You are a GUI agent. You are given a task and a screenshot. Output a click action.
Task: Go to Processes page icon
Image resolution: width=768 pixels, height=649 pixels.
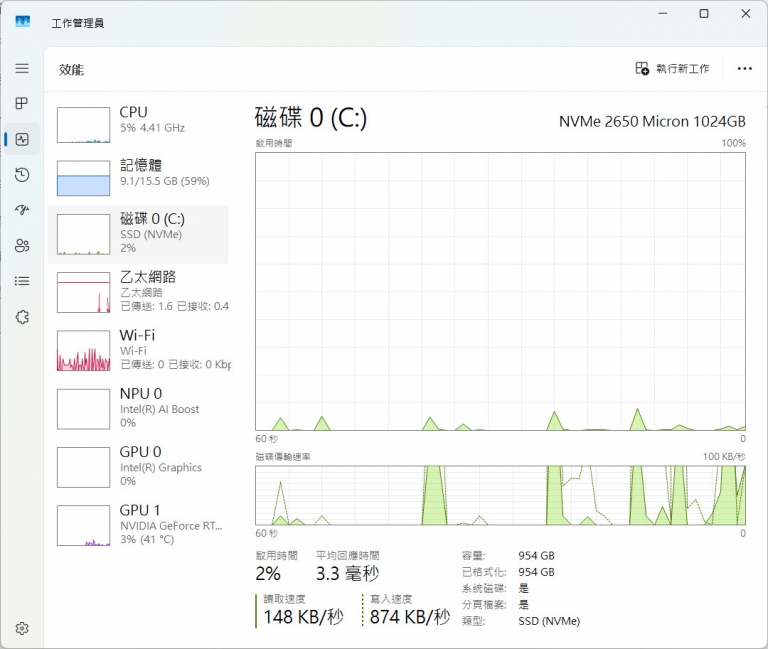click(22, 104)
